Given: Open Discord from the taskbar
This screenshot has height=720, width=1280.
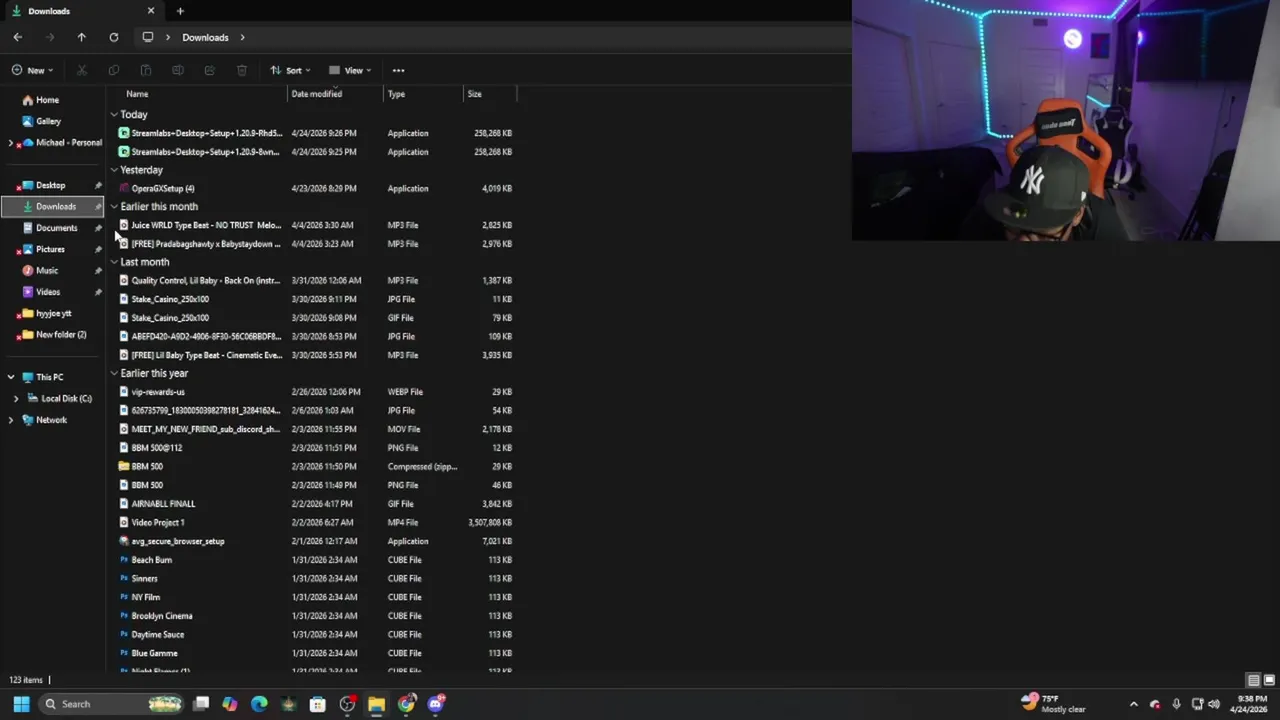Looking at the screenshot, I should pos(435,704).
